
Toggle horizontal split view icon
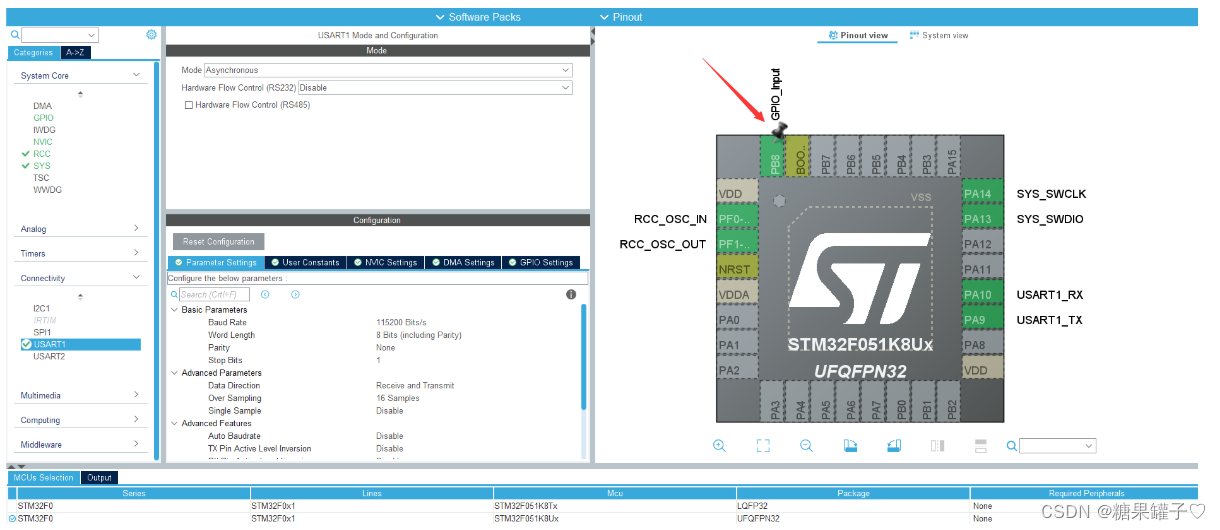coord(981,446)
